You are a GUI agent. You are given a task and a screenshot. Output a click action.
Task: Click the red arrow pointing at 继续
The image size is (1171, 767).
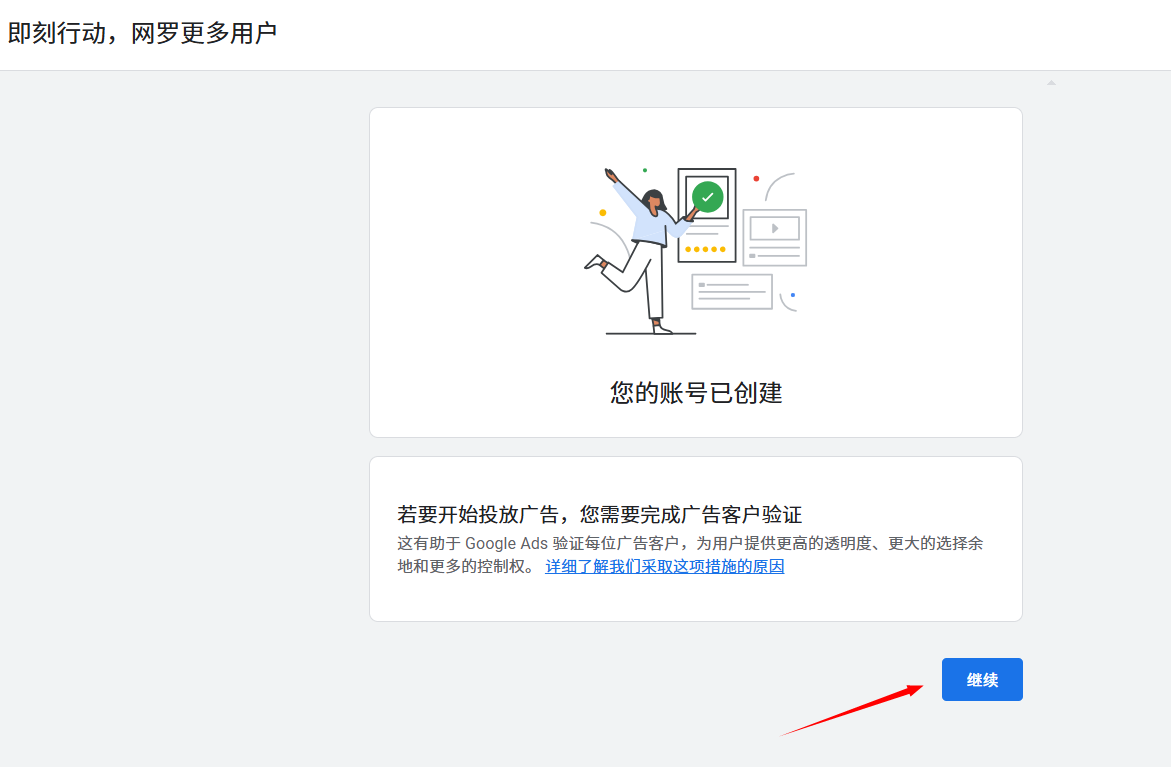tap(850, 711)
